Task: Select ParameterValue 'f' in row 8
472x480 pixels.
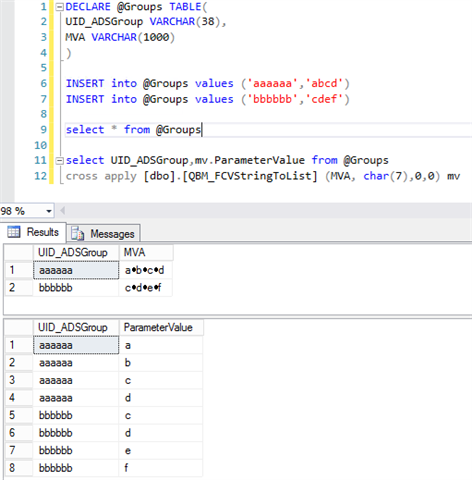Action: (161, 468)
